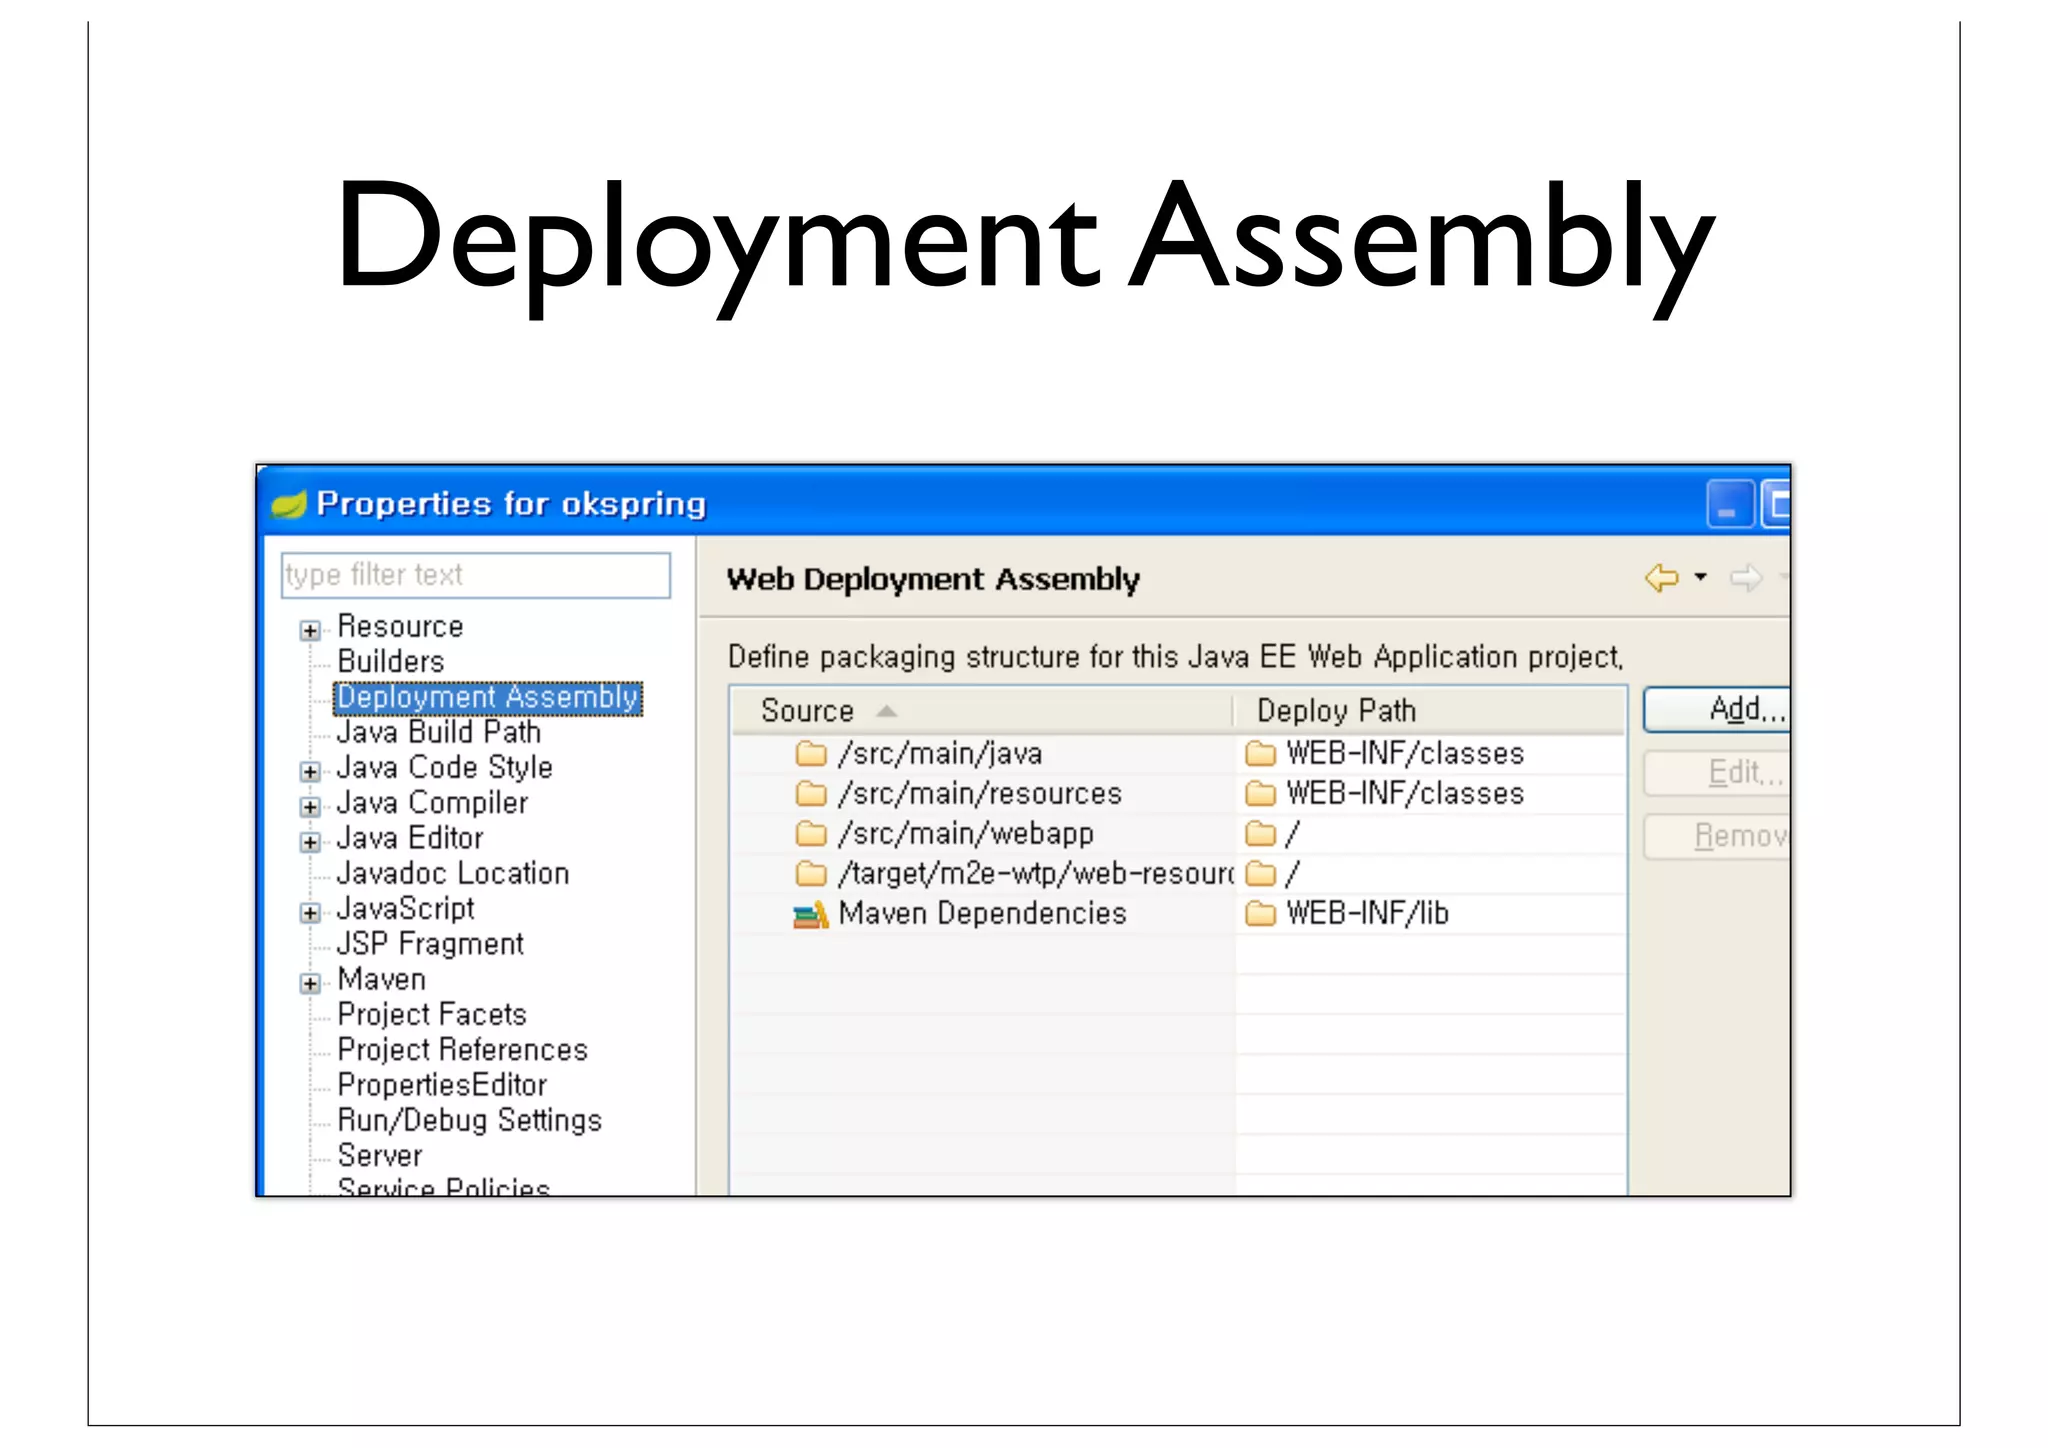Open the Java Editor page
This screenshot has width=2048, height=1448.
(410, 838)
